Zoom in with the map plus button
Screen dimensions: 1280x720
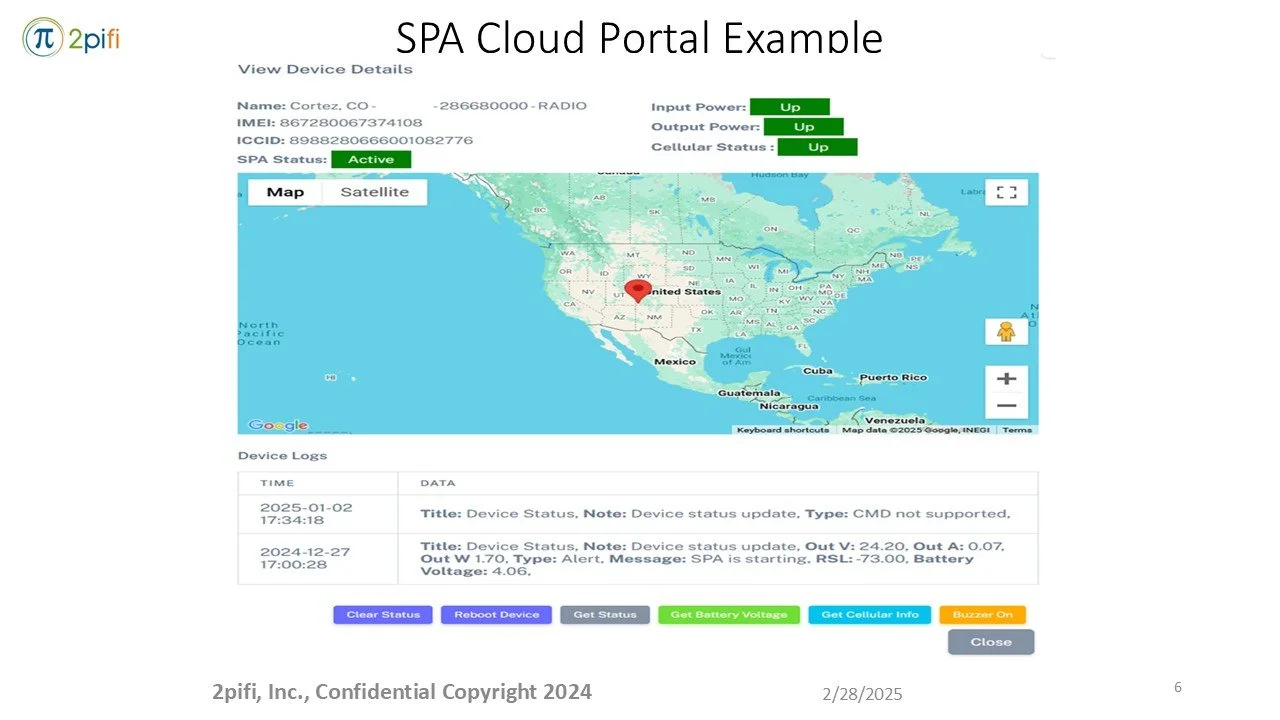1007,379
